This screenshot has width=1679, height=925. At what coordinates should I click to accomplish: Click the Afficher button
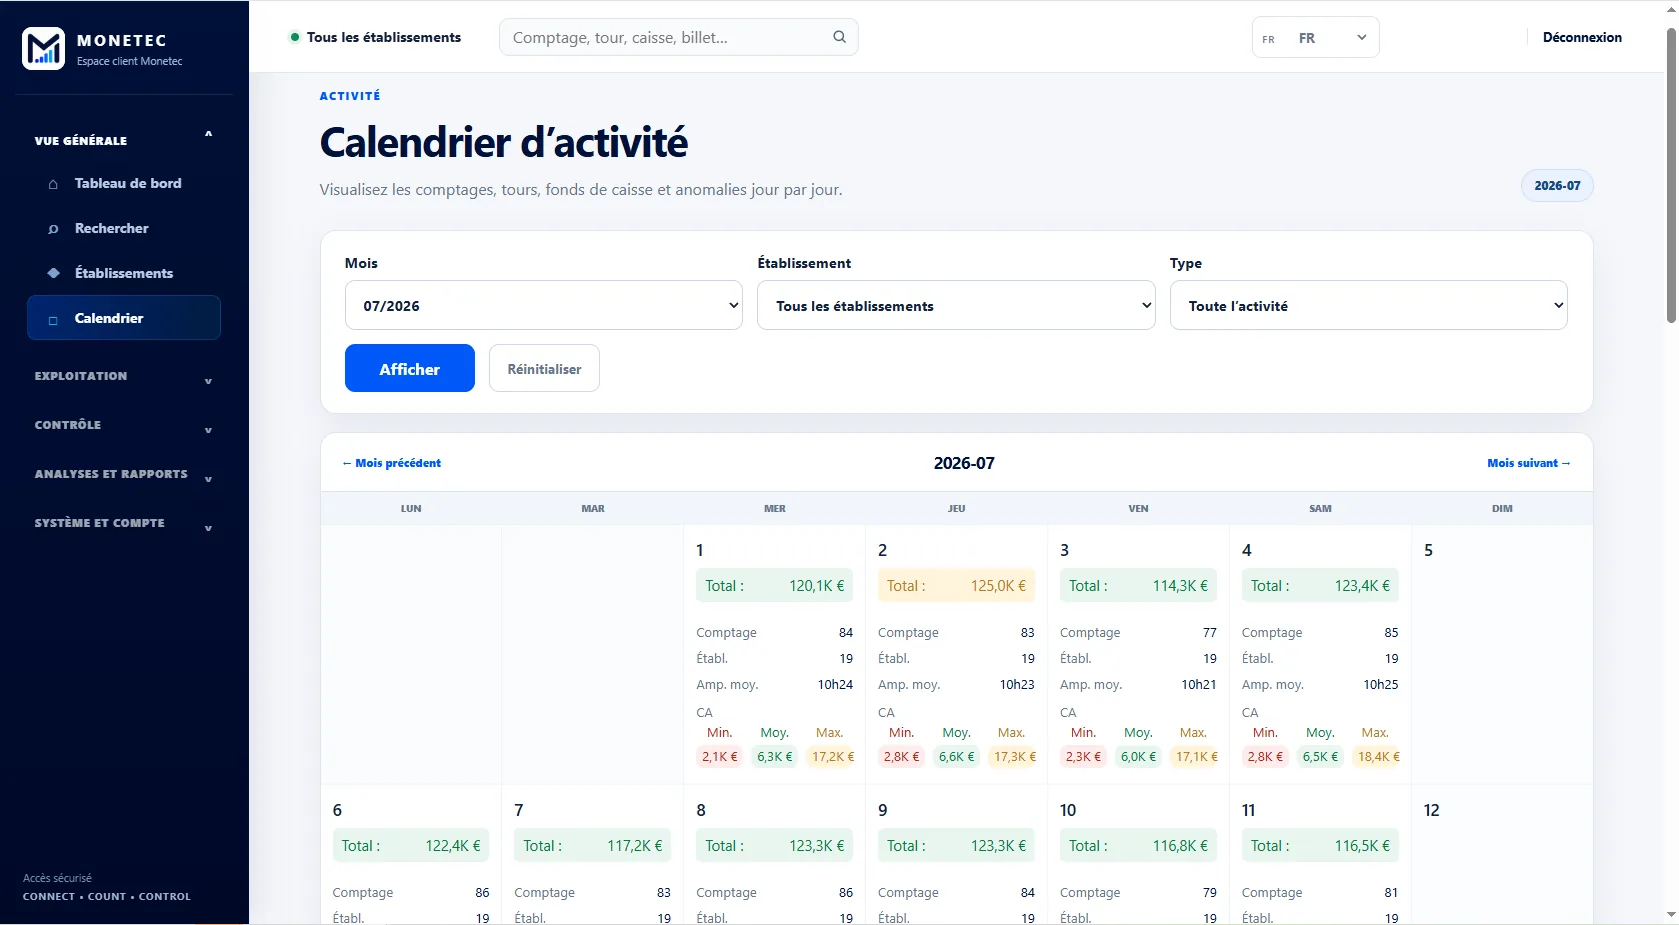(x=410, y=368)
